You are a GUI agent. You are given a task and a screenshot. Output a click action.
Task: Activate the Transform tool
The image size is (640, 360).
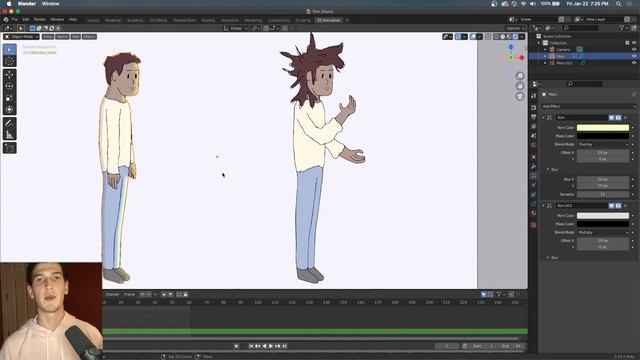click(x=9, y=109)
